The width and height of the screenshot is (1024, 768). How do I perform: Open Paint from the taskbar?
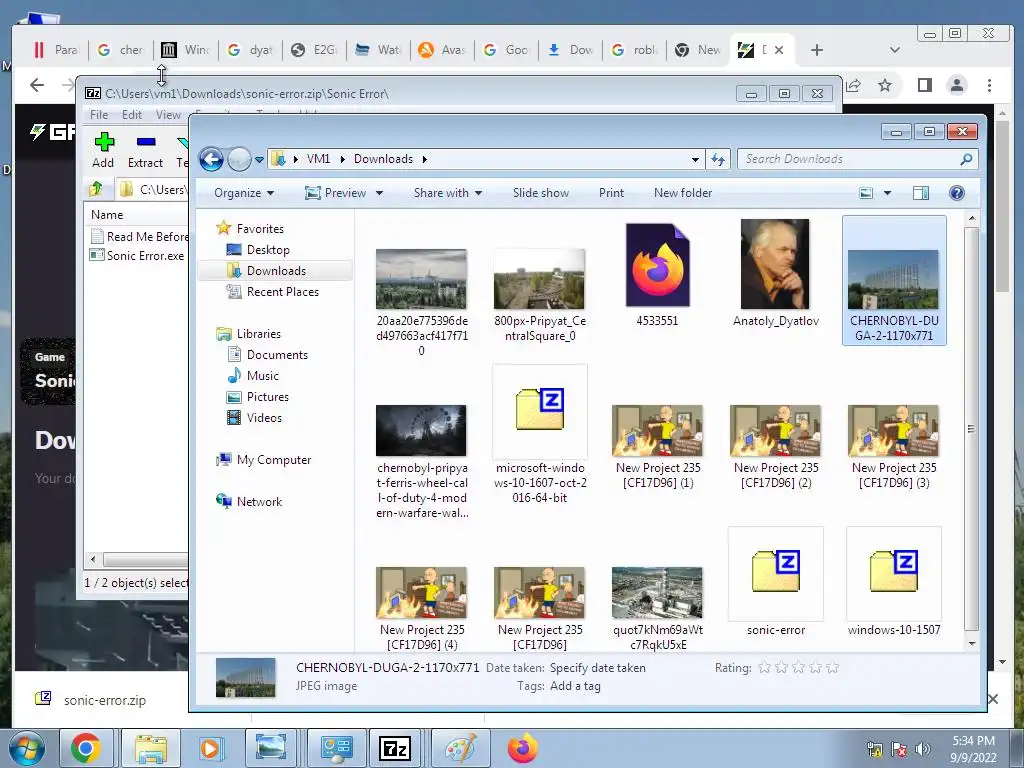point(461,748)
